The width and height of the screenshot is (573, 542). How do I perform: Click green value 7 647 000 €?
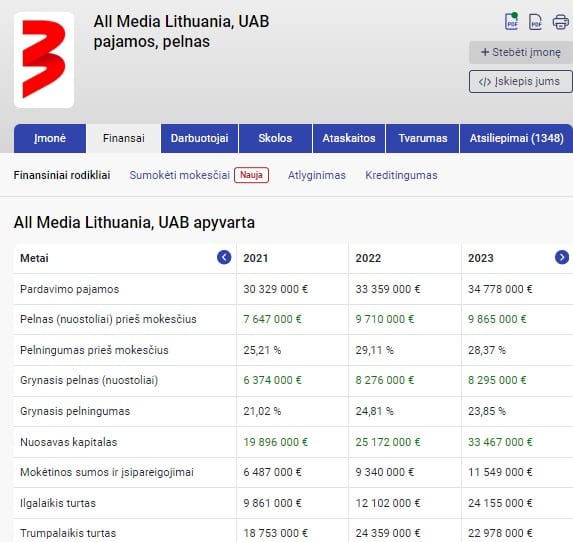(273, 319)
